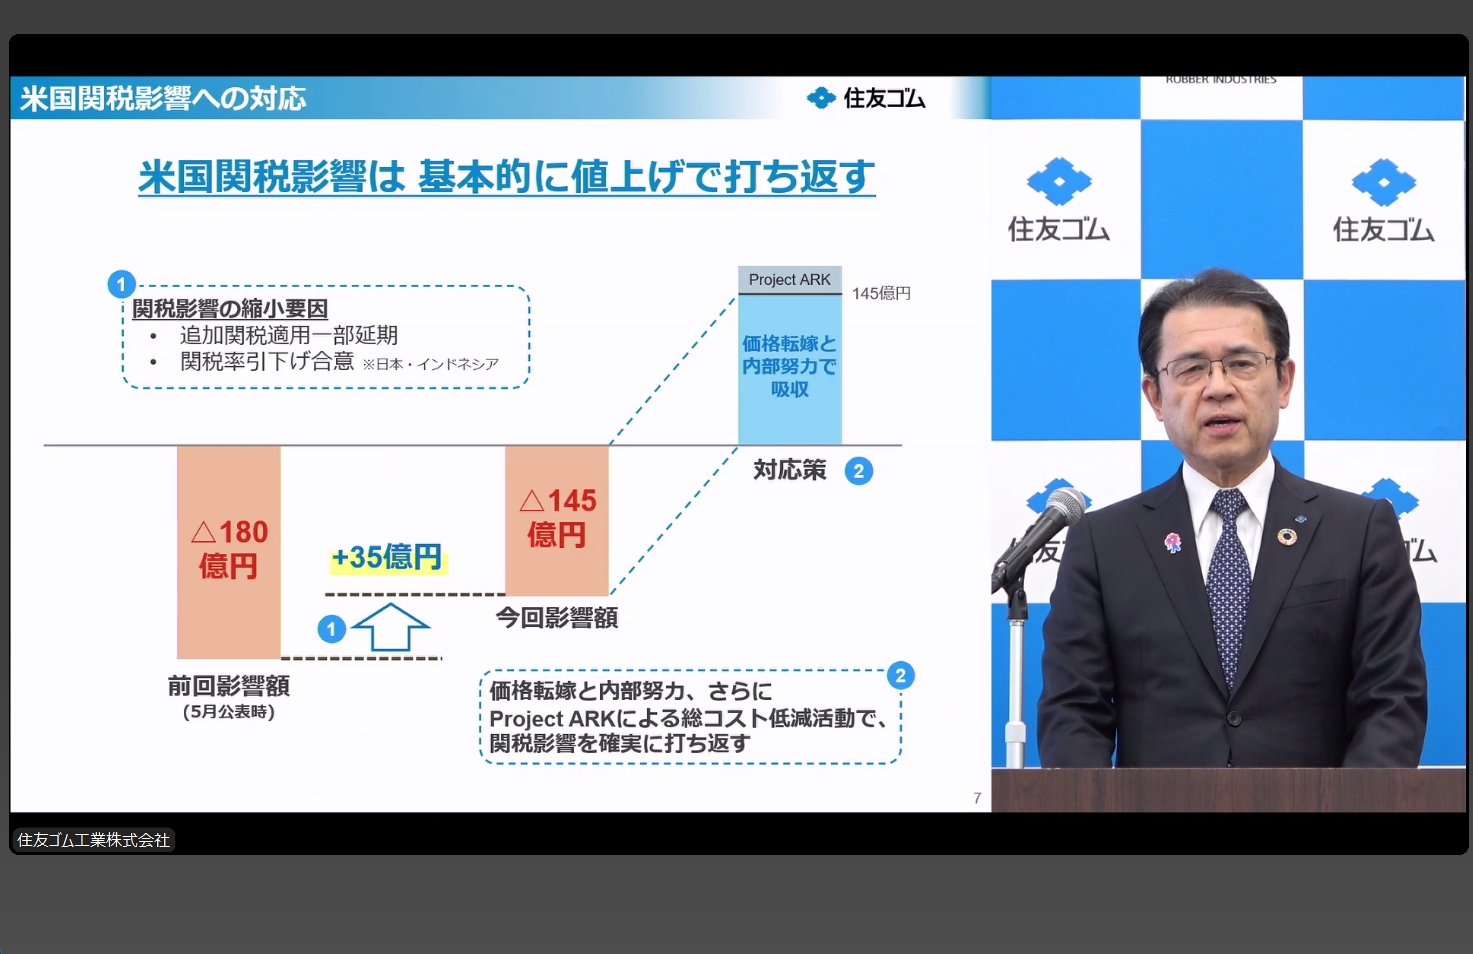The height and width of the screenshot is (954, 1473).
Task: Click the gray "Project ARK" label box
Action: coord(789,280)
